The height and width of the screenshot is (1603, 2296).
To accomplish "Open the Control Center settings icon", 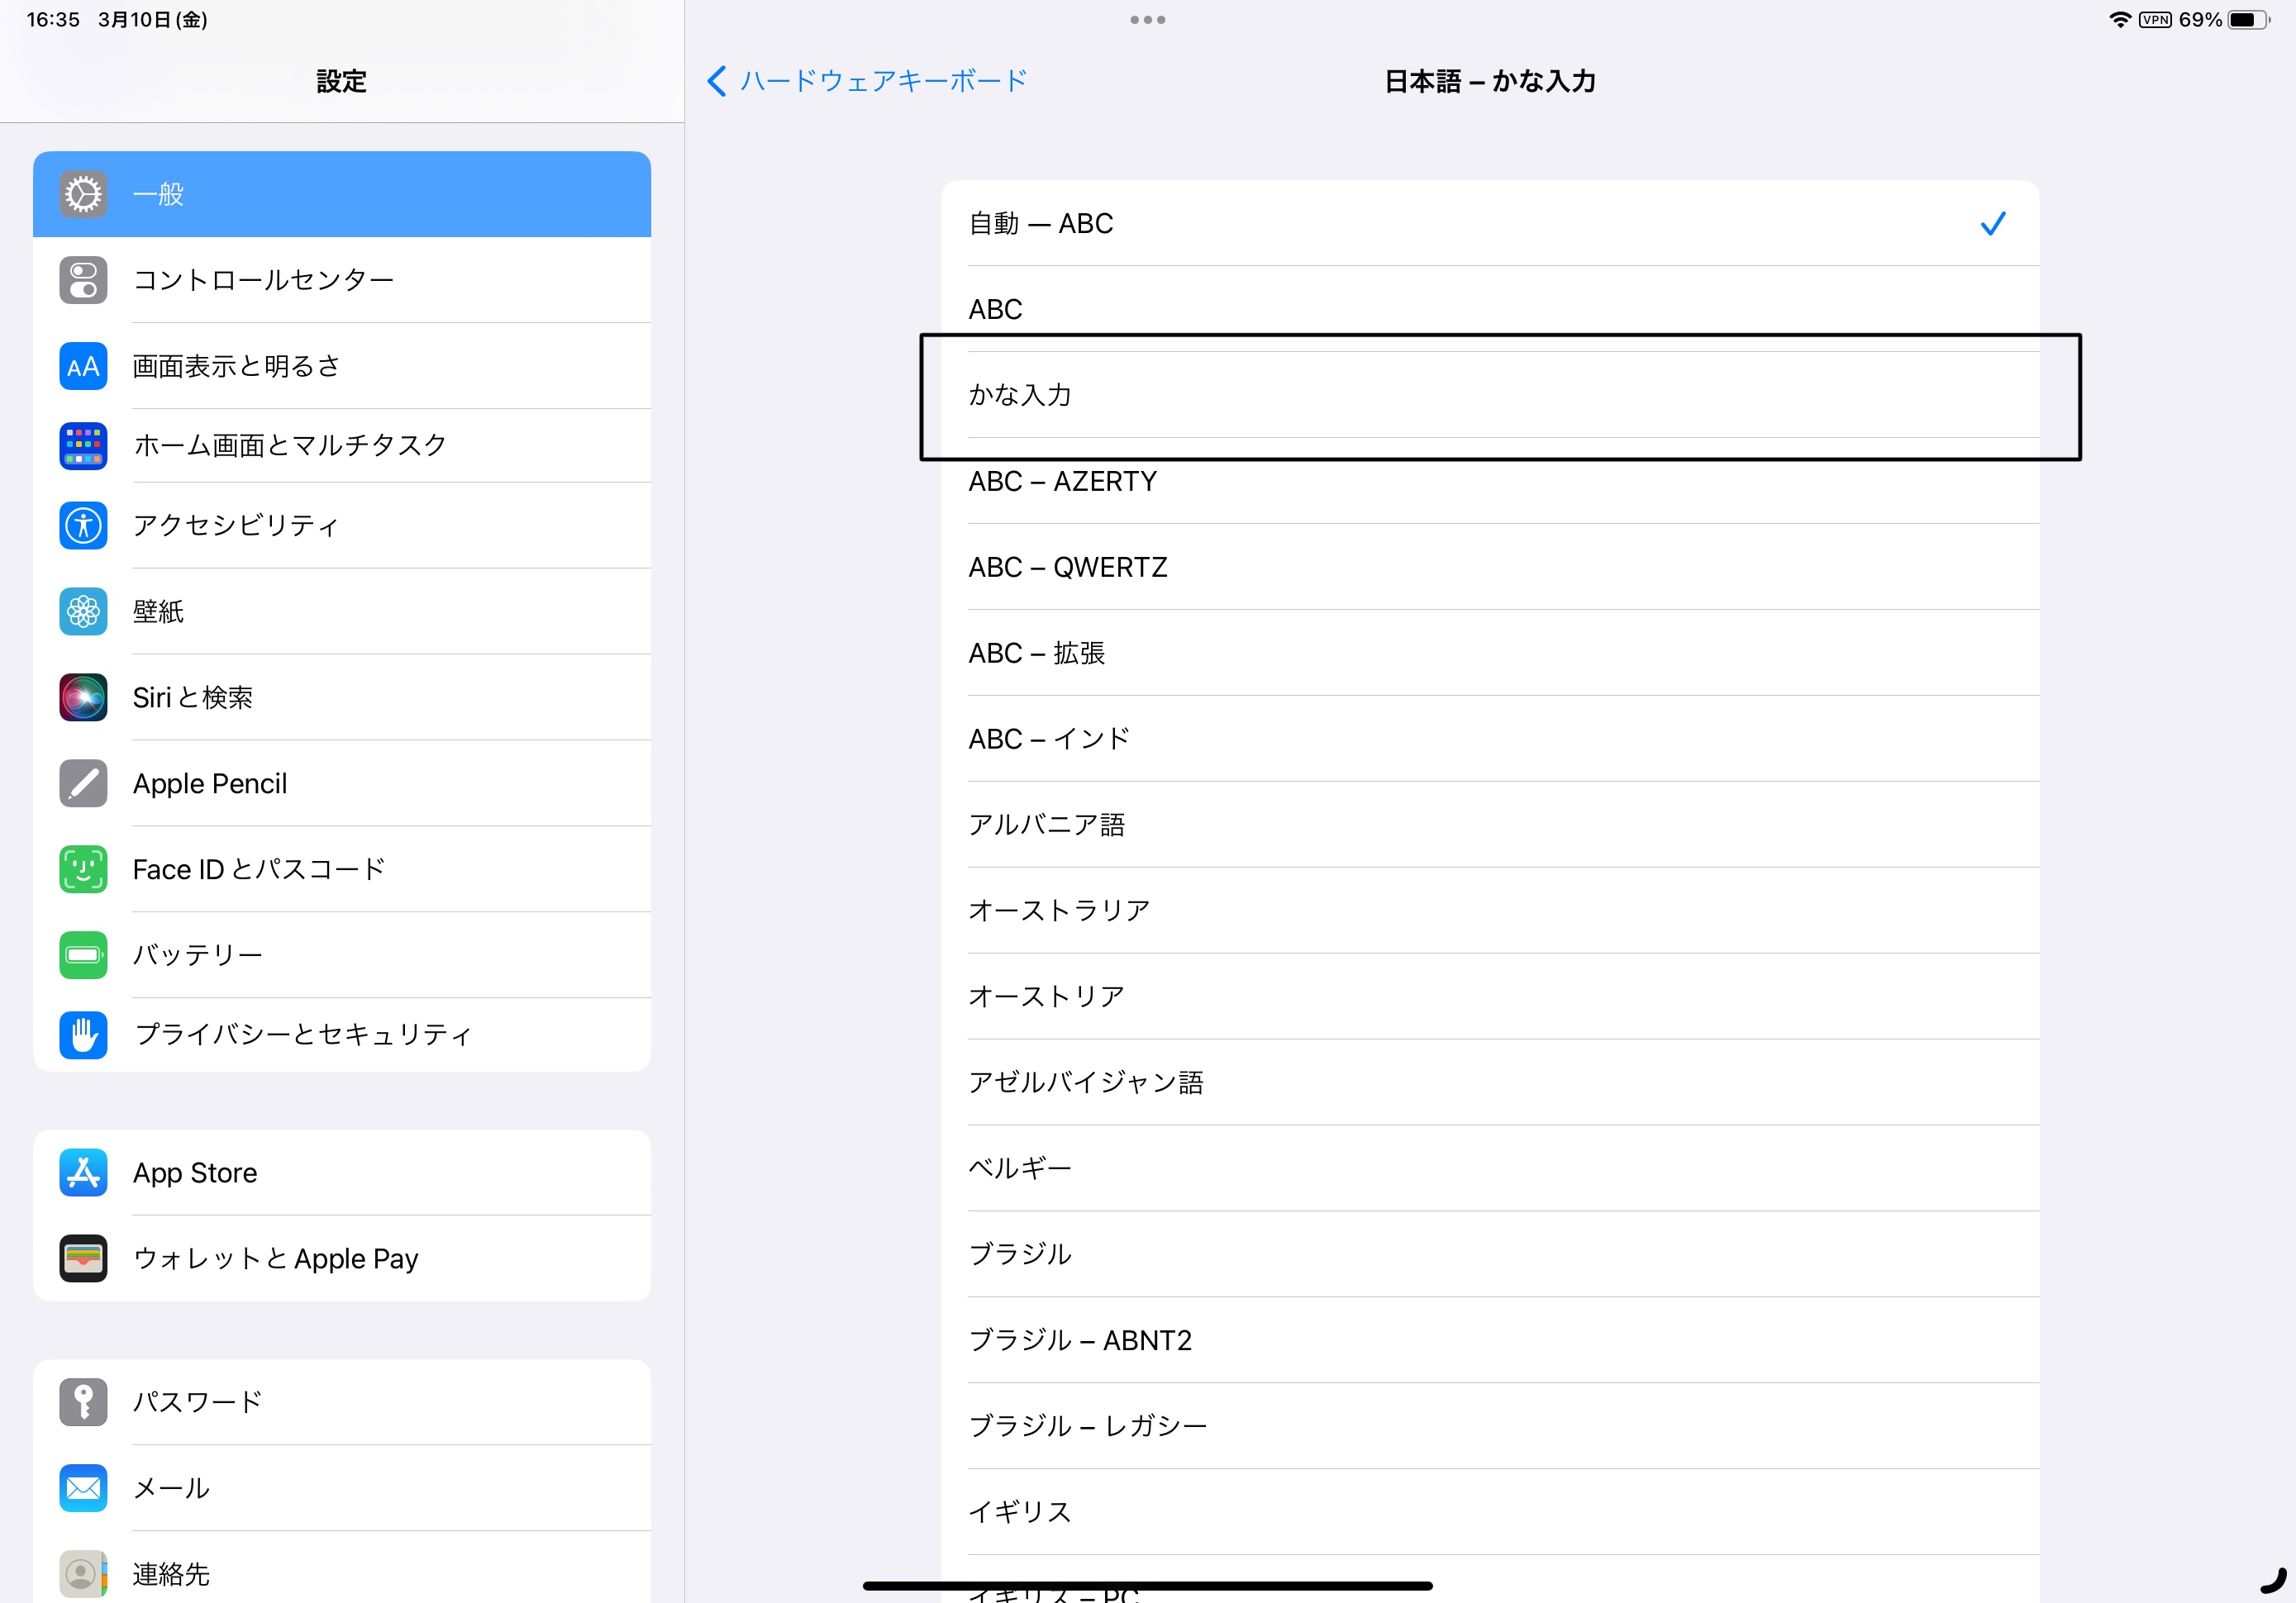I will pyautogui.click(x=83, y=280).
